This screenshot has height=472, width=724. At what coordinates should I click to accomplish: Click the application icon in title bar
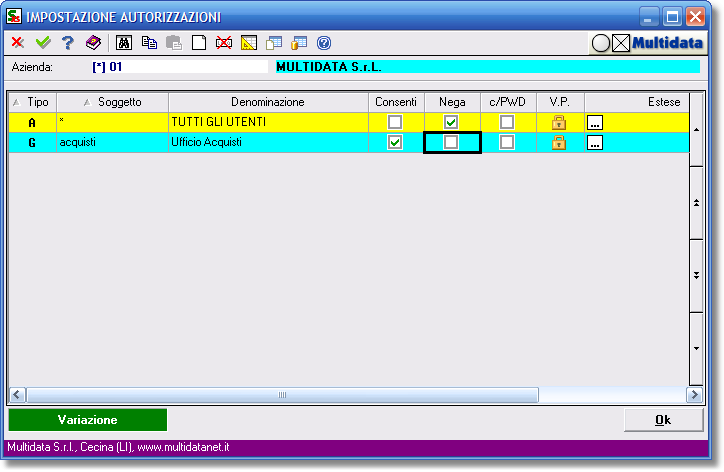click(x=13, y=16)
